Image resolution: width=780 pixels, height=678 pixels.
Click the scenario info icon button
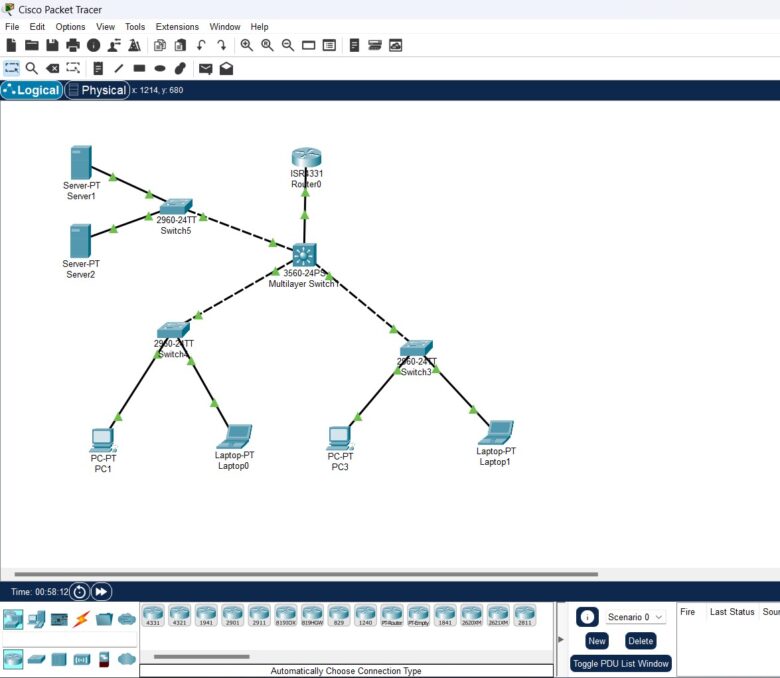pyautogui.click(x=587, y=617)
